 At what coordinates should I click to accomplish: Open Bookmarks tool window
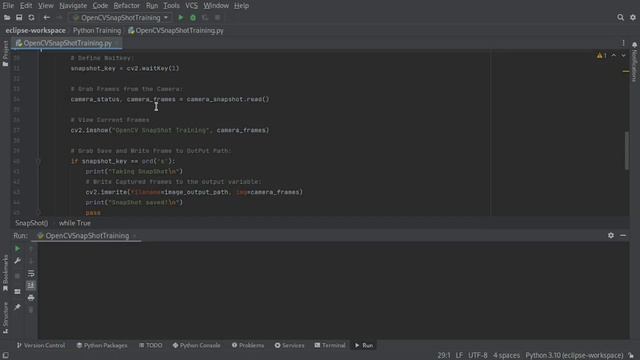click(5, 273)
